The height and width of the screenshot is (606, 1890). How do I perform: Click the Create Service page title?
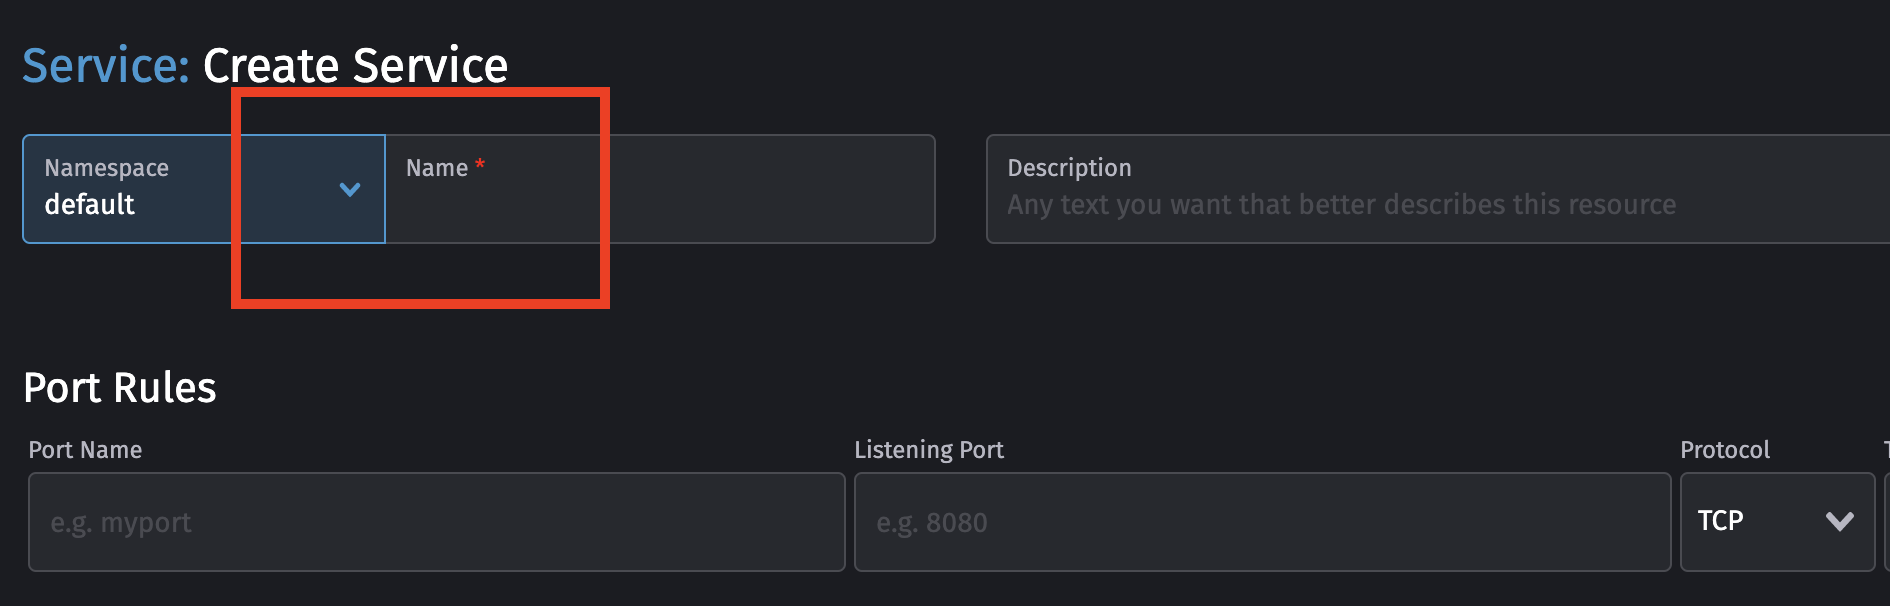point(355,65)
